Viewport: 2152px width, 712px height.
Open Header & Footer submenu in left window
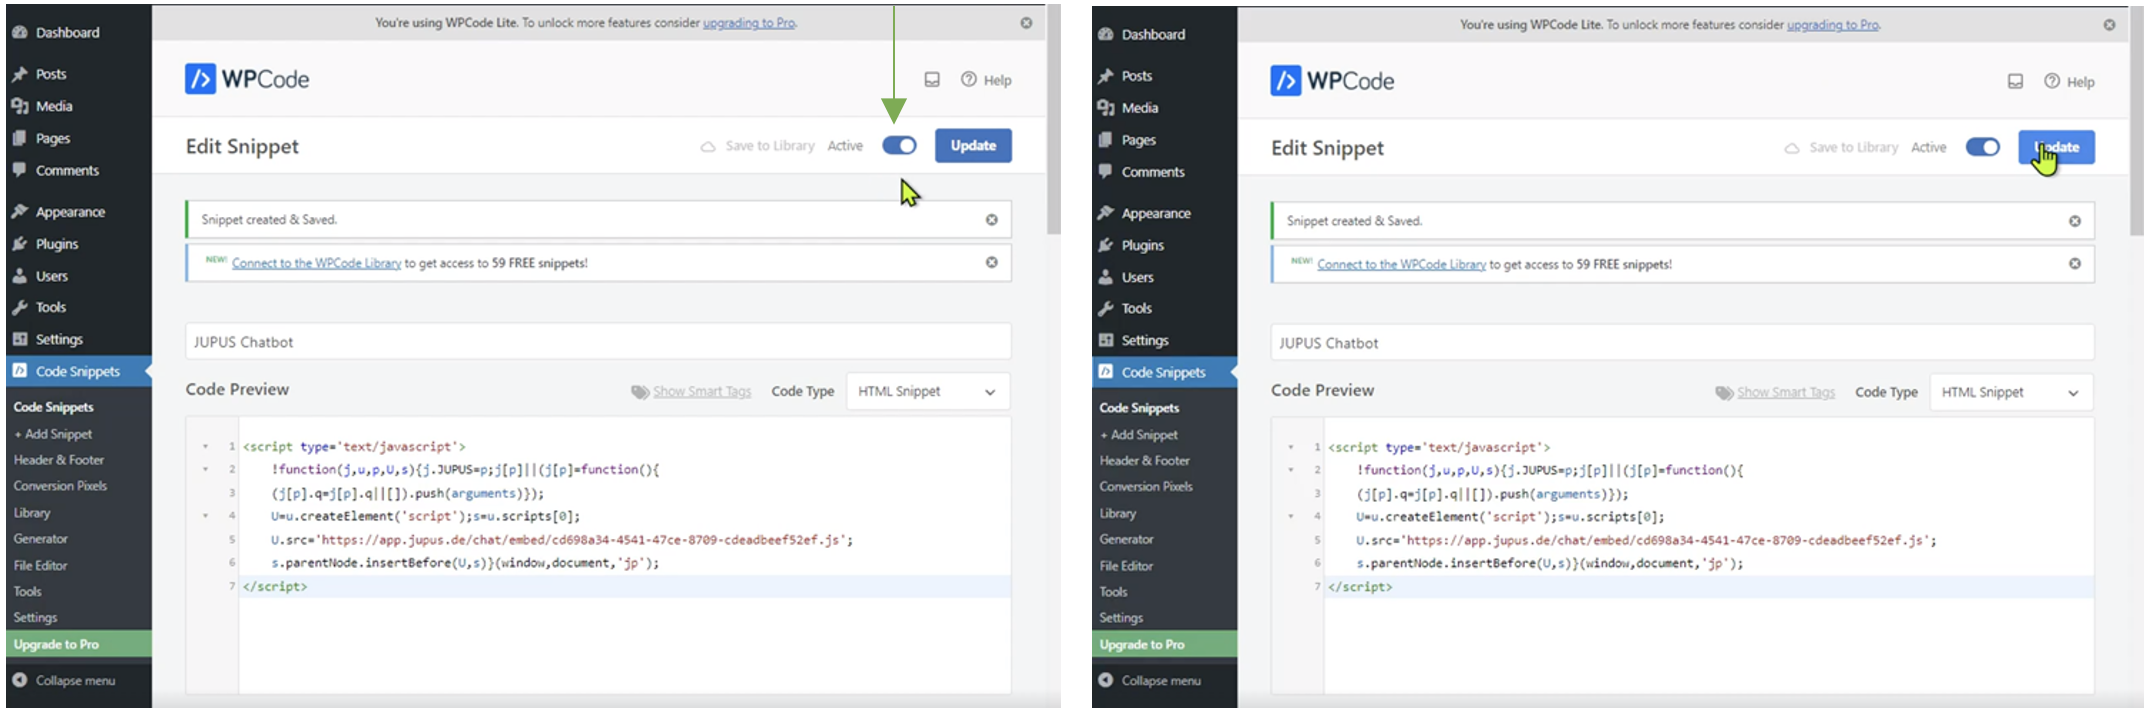[59, 460]
